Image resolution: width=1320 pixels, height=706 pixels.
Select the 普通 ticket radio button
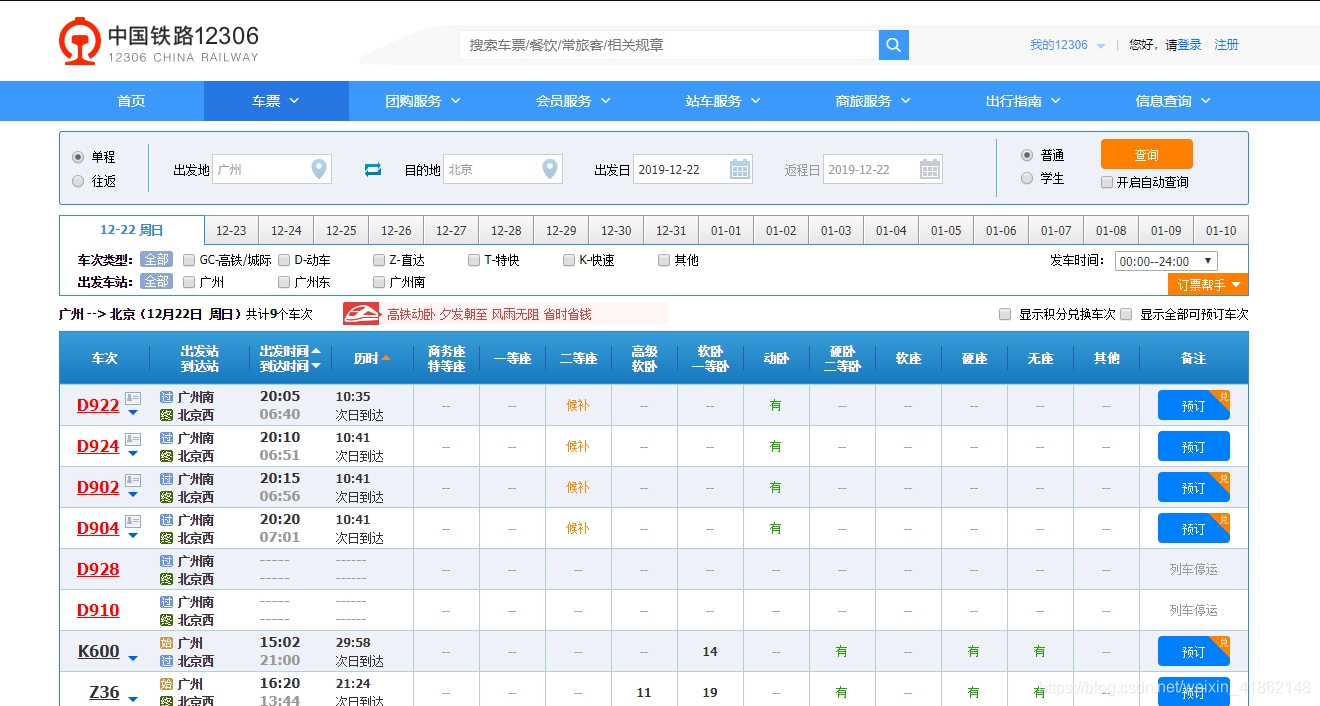pos(1027,155)
